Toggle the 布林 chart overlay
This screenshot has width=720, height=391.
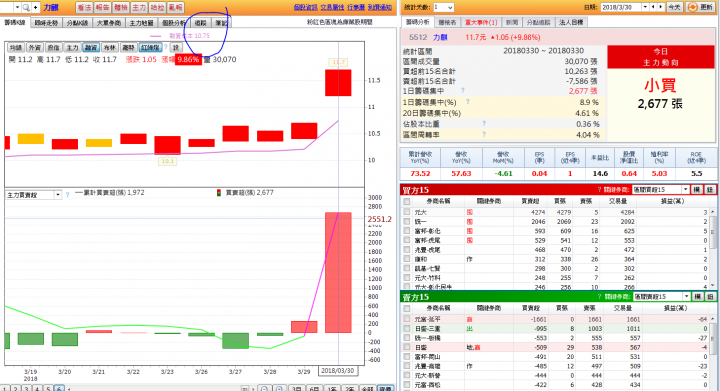coord(110,48)
